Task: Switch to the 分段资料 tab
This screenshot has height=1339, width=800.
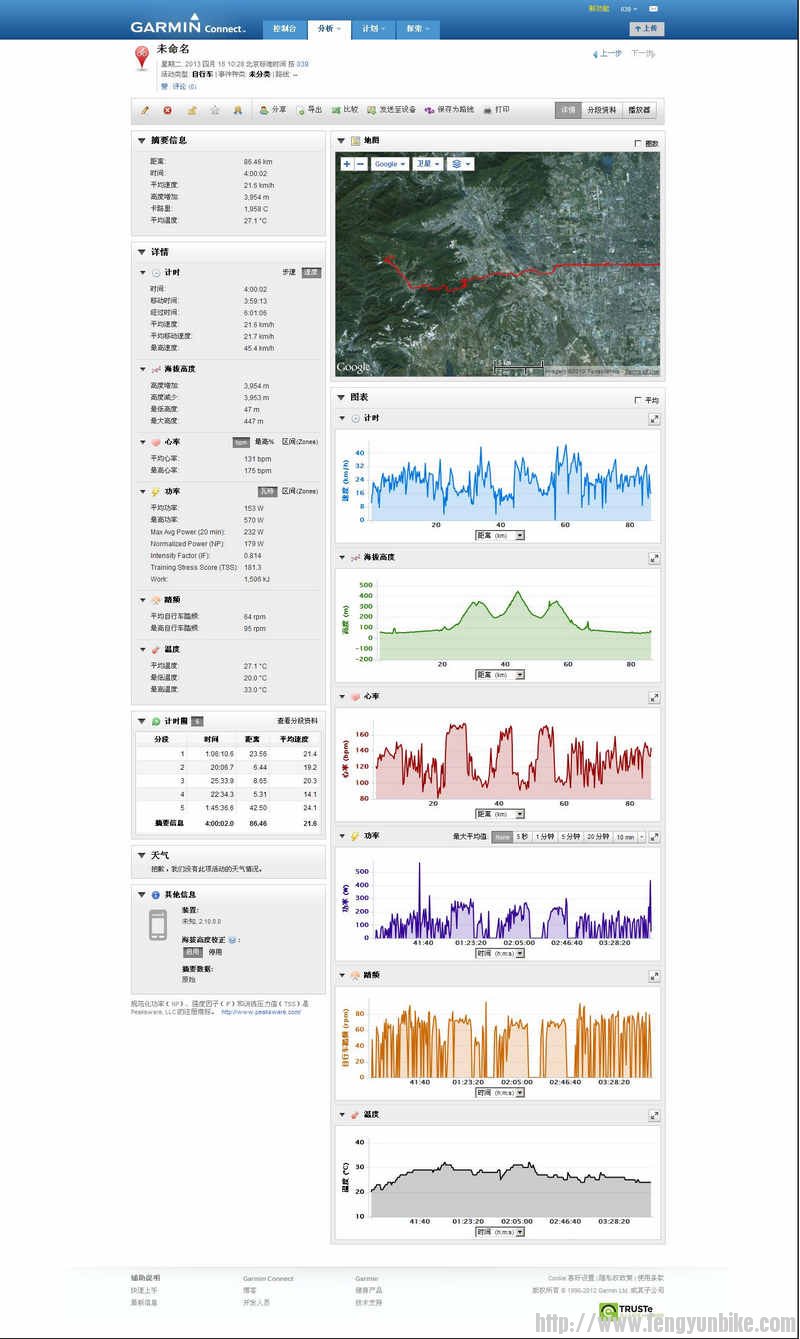Action: 603,110
